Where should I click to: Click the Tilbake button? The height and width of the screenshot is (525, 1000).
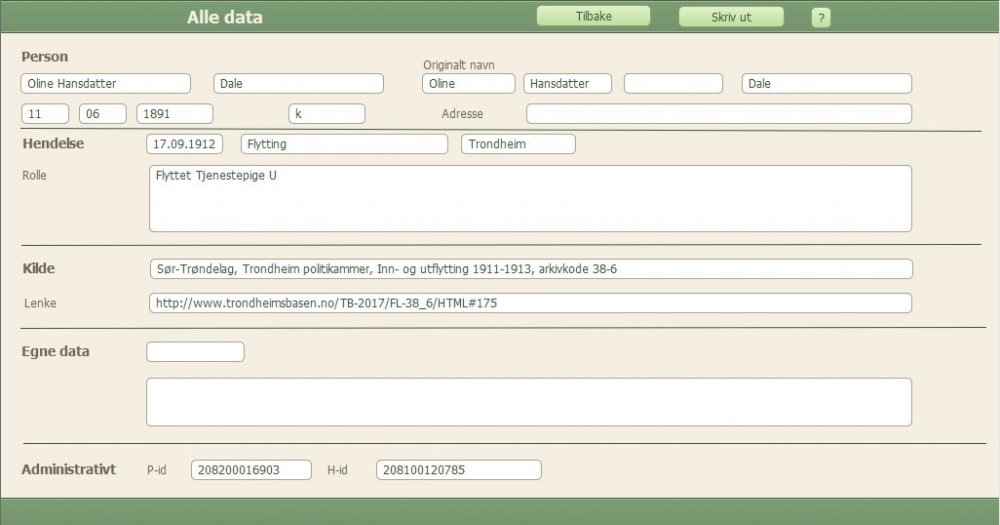coord(593,17)
